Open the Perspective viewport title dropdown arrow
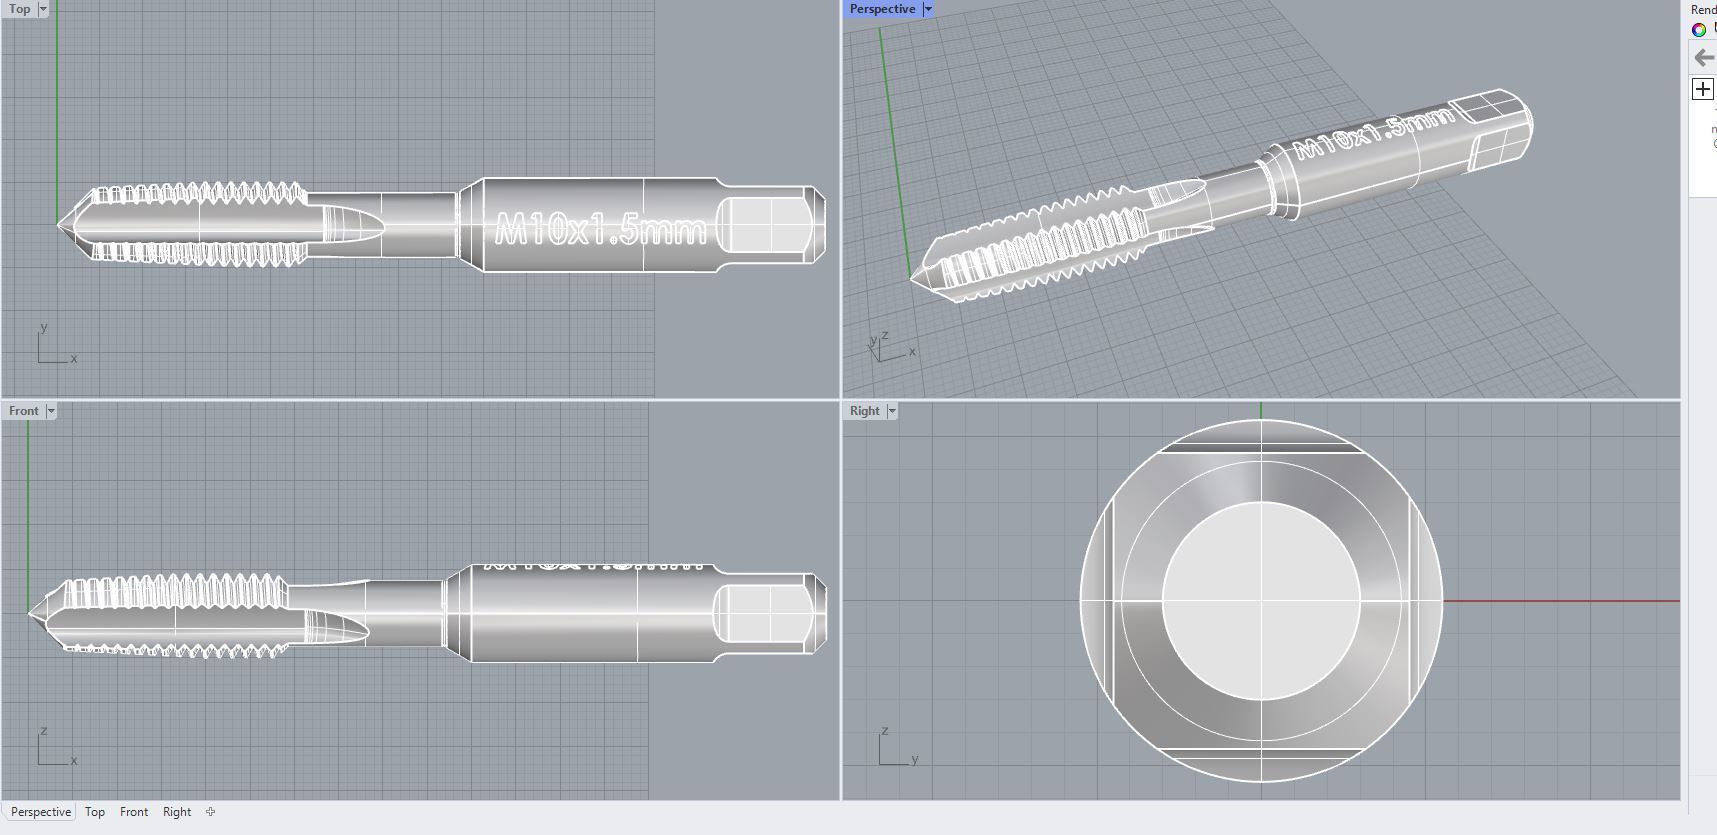Image resolution: width=1717 pixels, height=835 pixels. (x=928, y=9)
